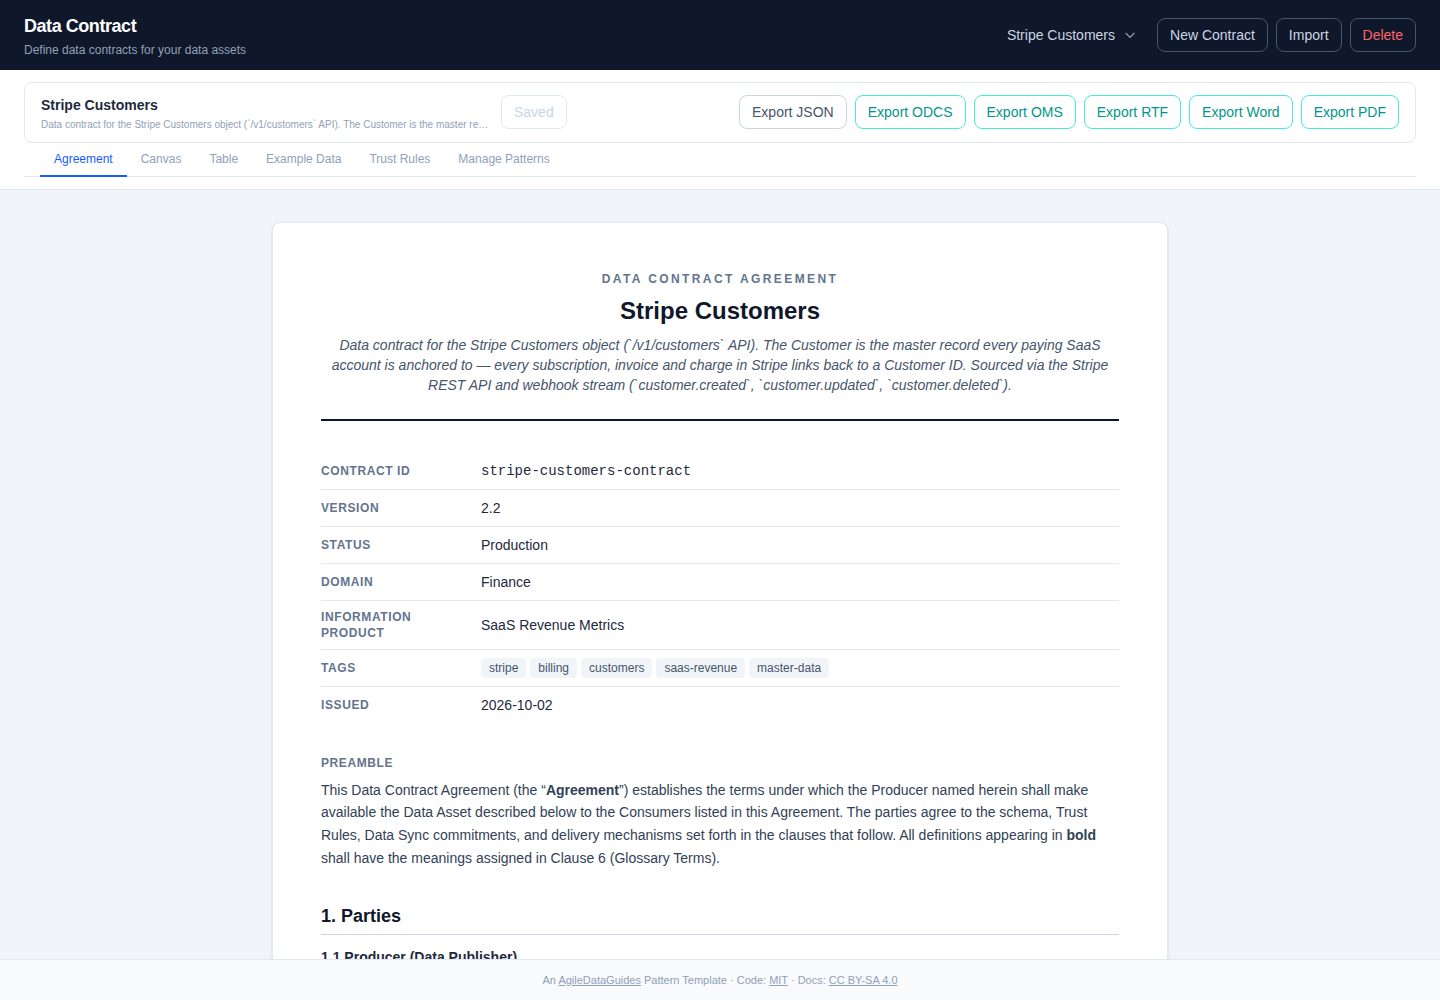The width and height of the screenshot is (1440, 1000).
Task: Click the 'Stripe Customers' agreement heading
Action: point(720,311)
